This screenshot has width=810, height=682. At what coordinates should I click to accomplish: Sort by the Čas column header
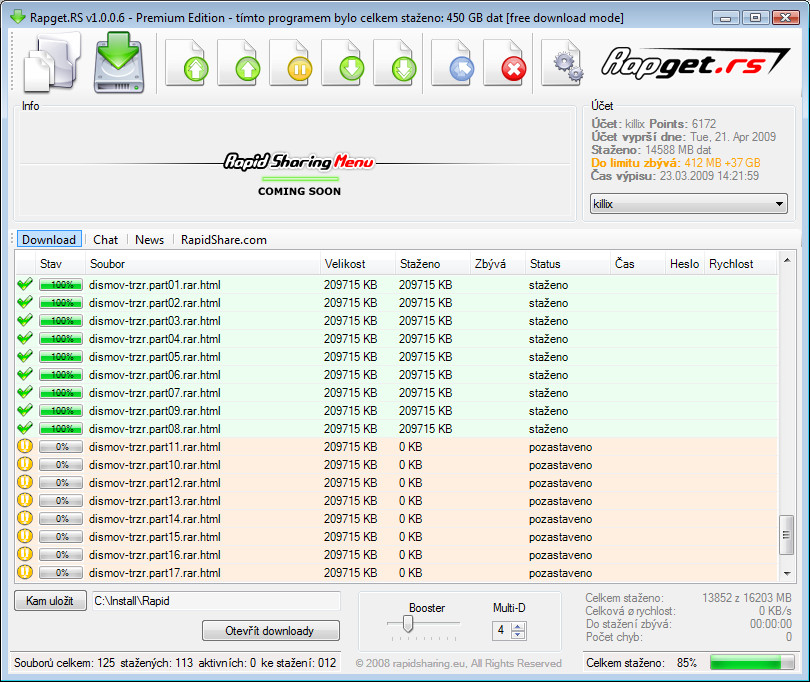pos(637,264)
